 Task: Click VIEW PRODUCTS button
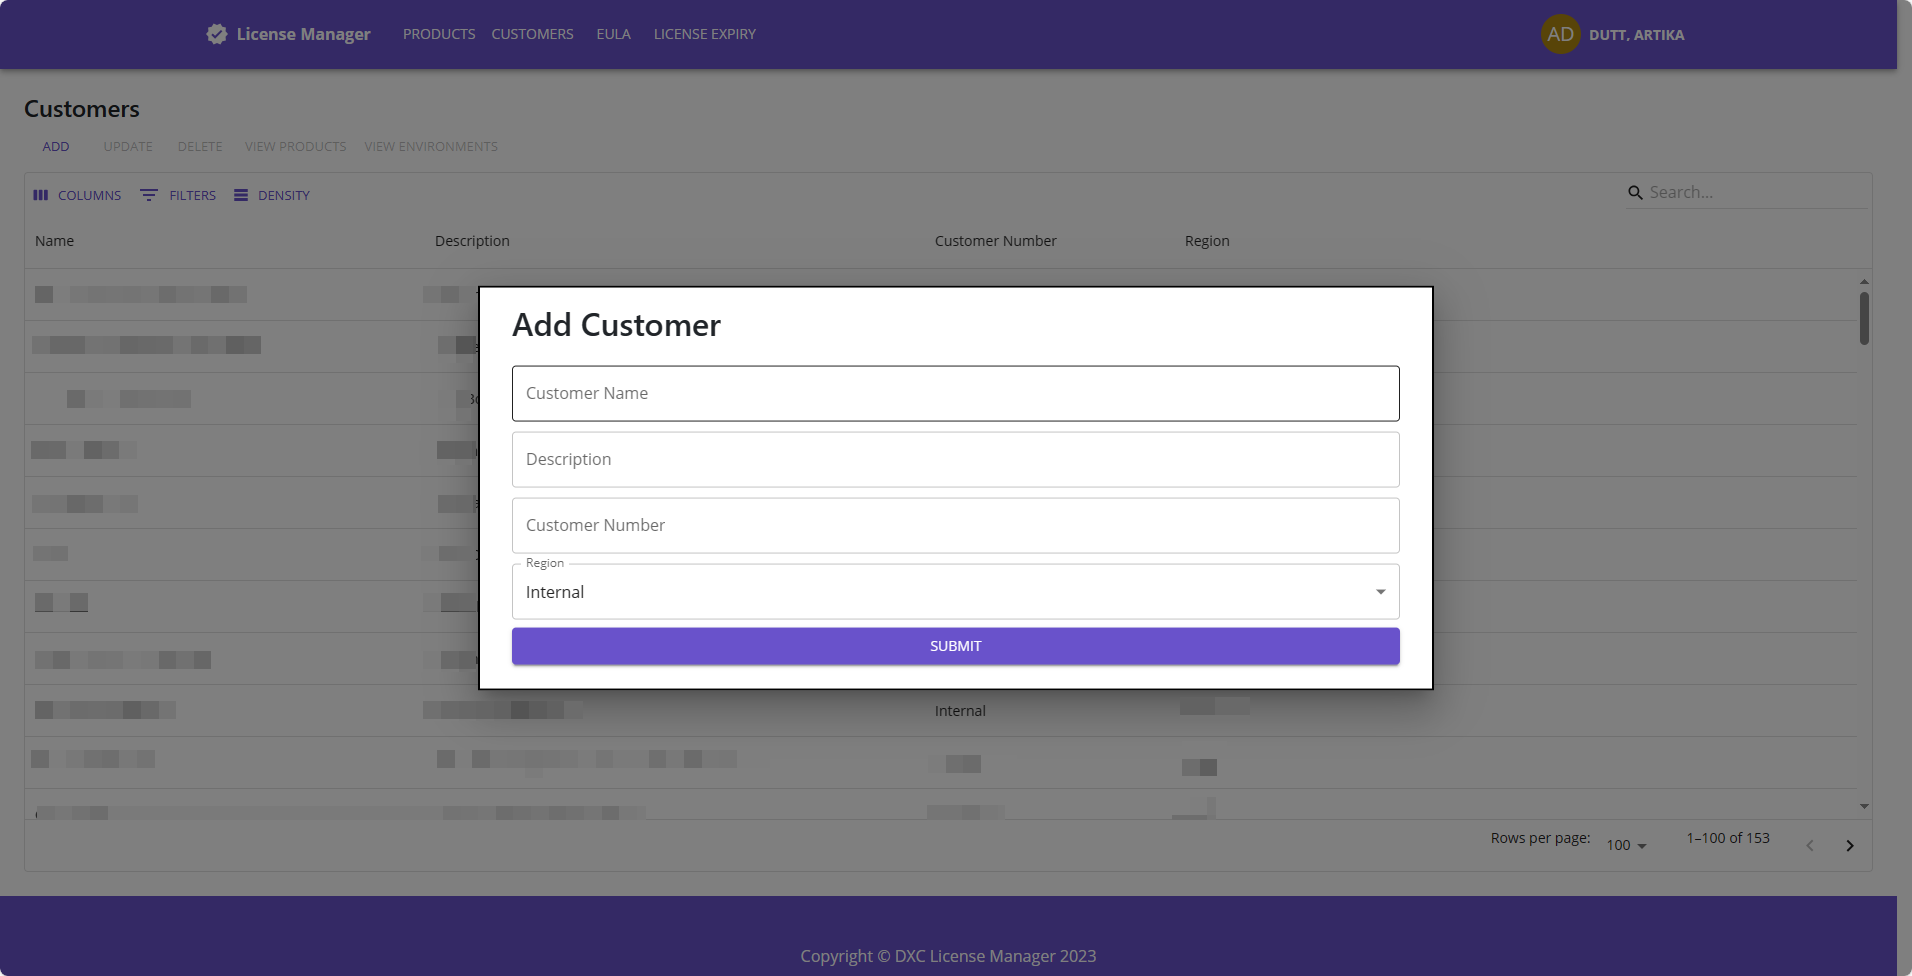[295, 146]
